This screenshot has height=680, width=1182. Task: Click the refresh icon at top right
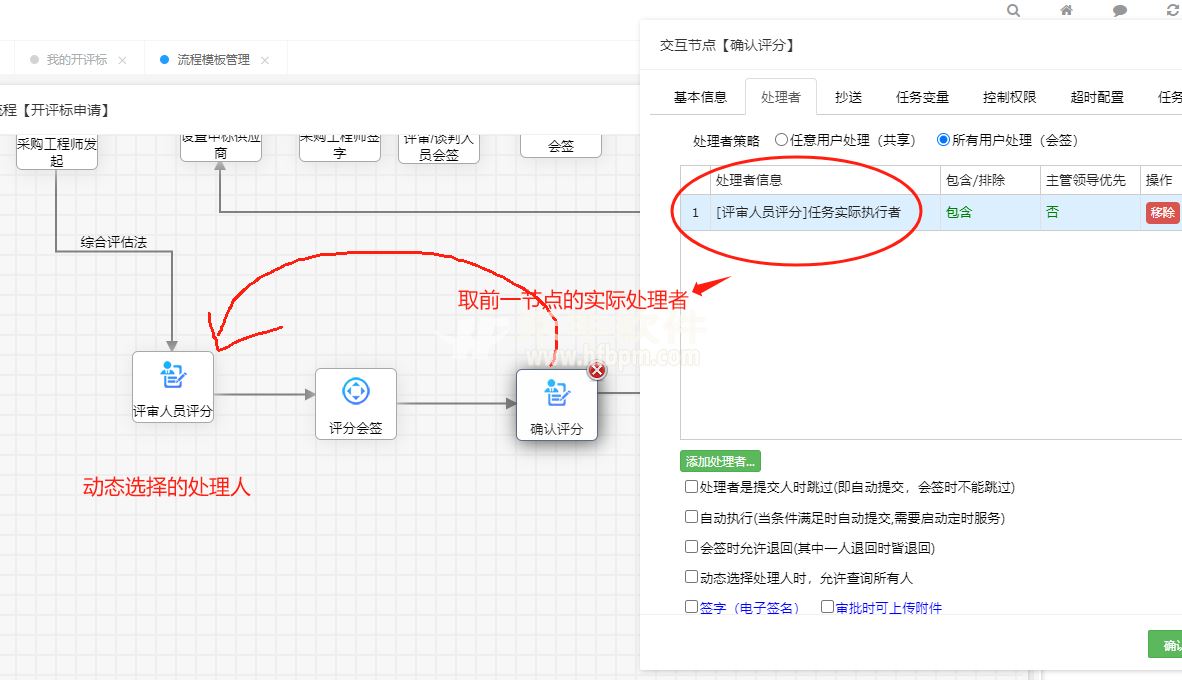[x=1173, y=11]
